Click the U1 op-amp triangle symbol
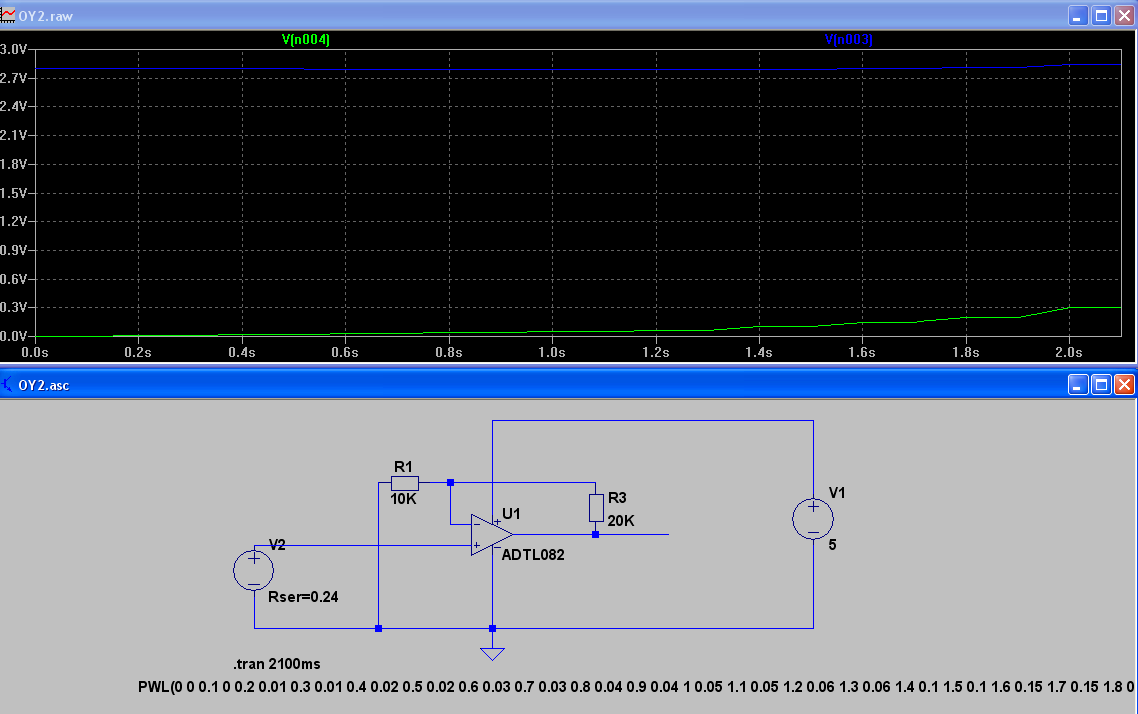Image resolution: width=1138 pixels, height=714 pixels. point(491,535)
